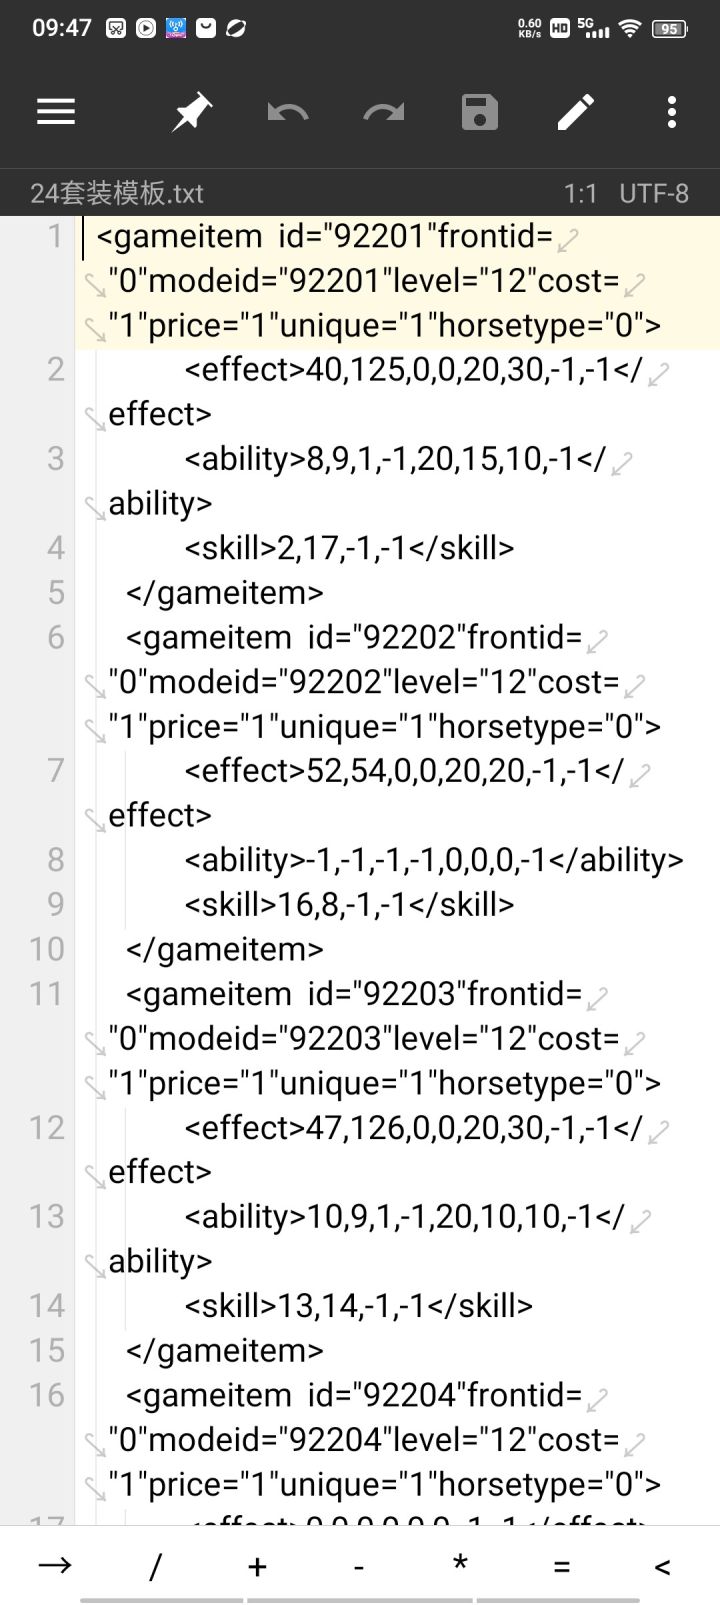The image size is (720, 1605).
Task: Place cursor in skill 16,8,-1,-1 line
Action: pyautogui.click(x=349, y=904)
